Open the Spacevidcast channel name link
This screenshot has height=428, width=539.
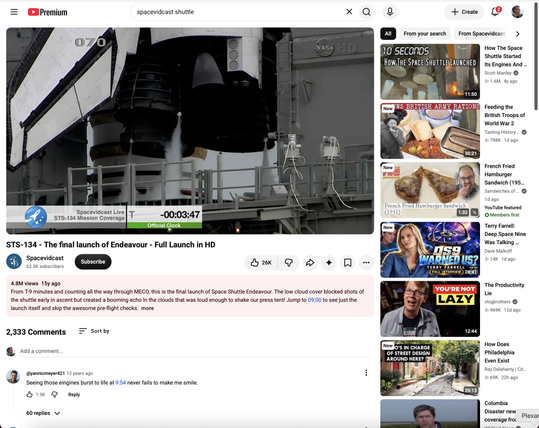click(45, 258)
